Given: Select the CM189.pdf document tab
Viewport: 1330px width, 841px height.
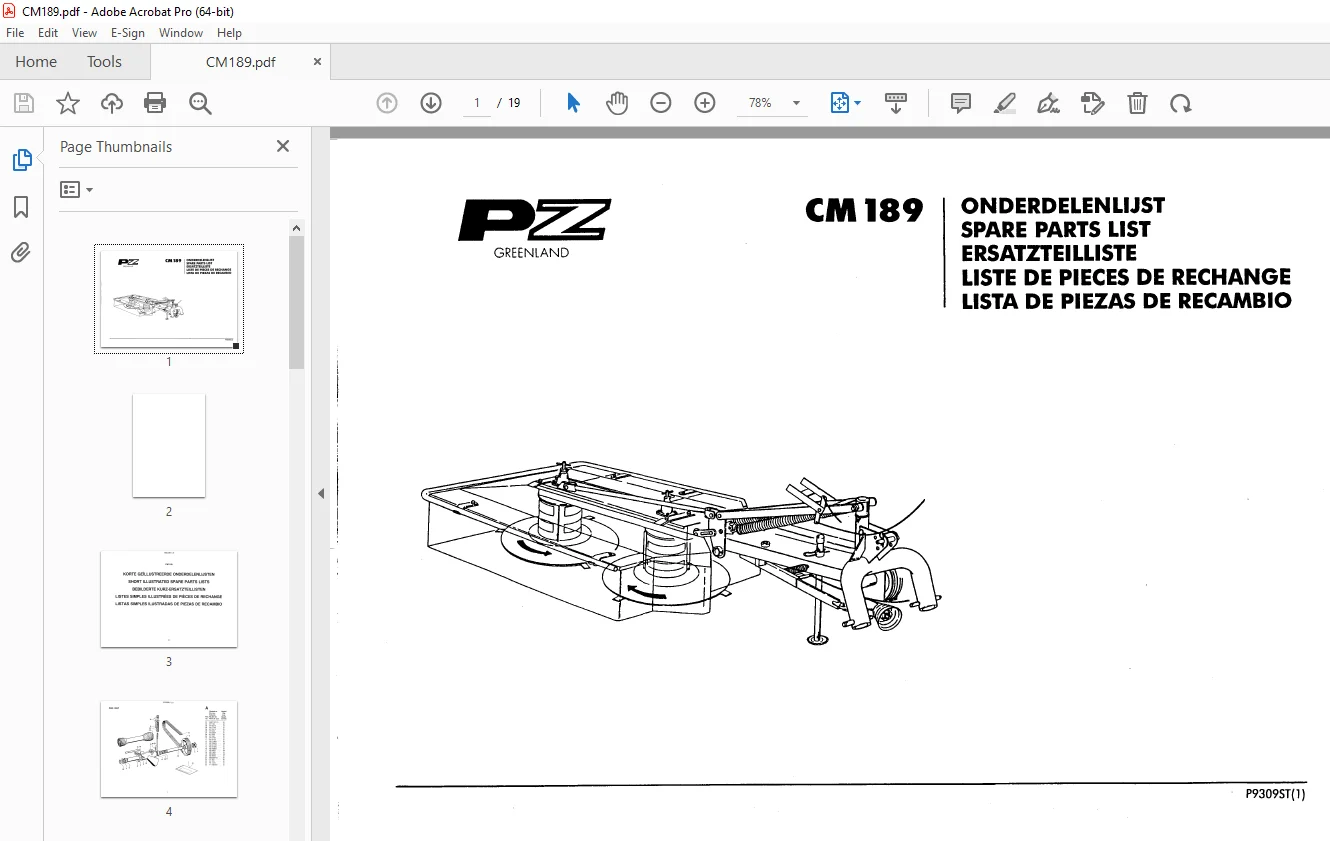Looking at the screenshot, I should click(241, 62).
